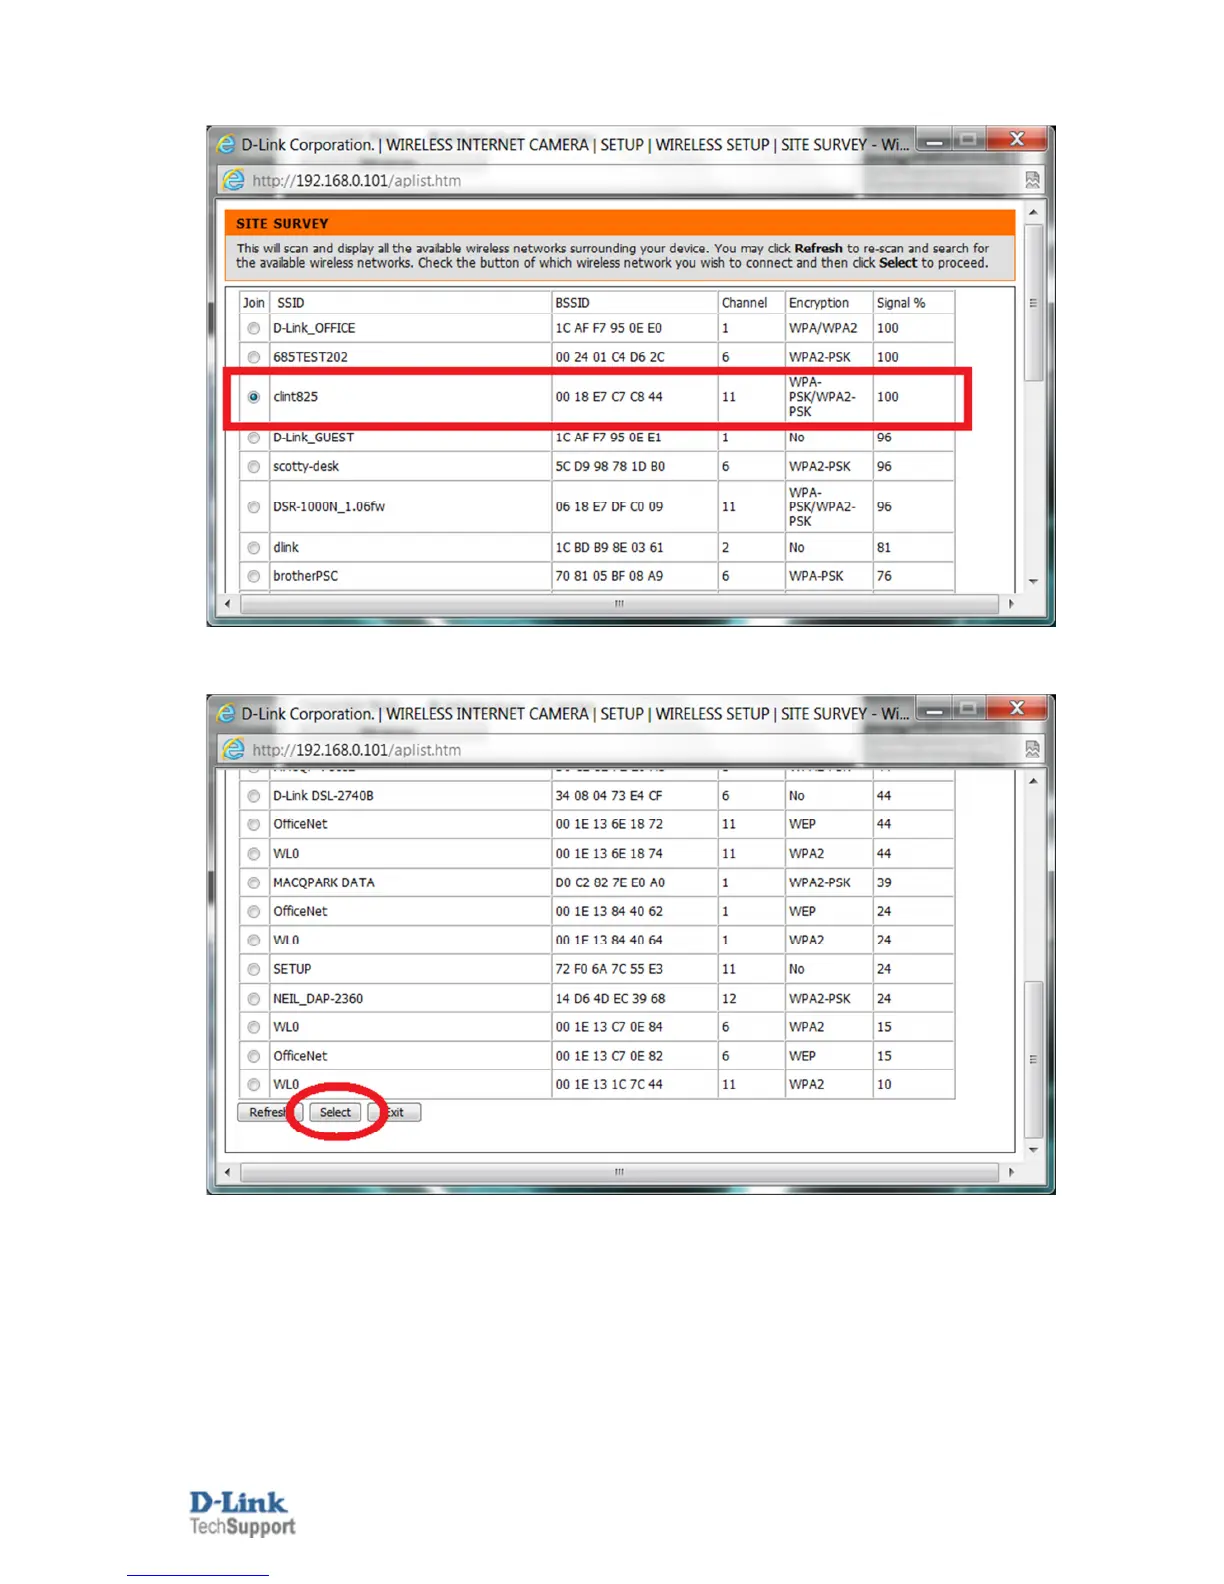Click the BSSID column header

(x=573, y=303)
